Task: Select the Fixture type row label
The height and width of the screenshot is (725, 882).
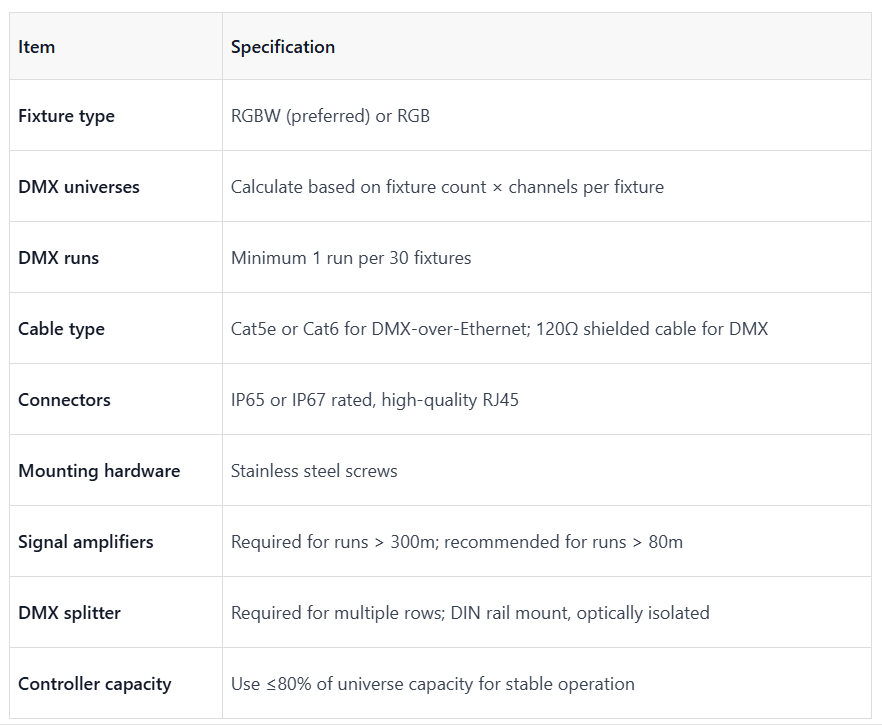Action: coord(66,116)
